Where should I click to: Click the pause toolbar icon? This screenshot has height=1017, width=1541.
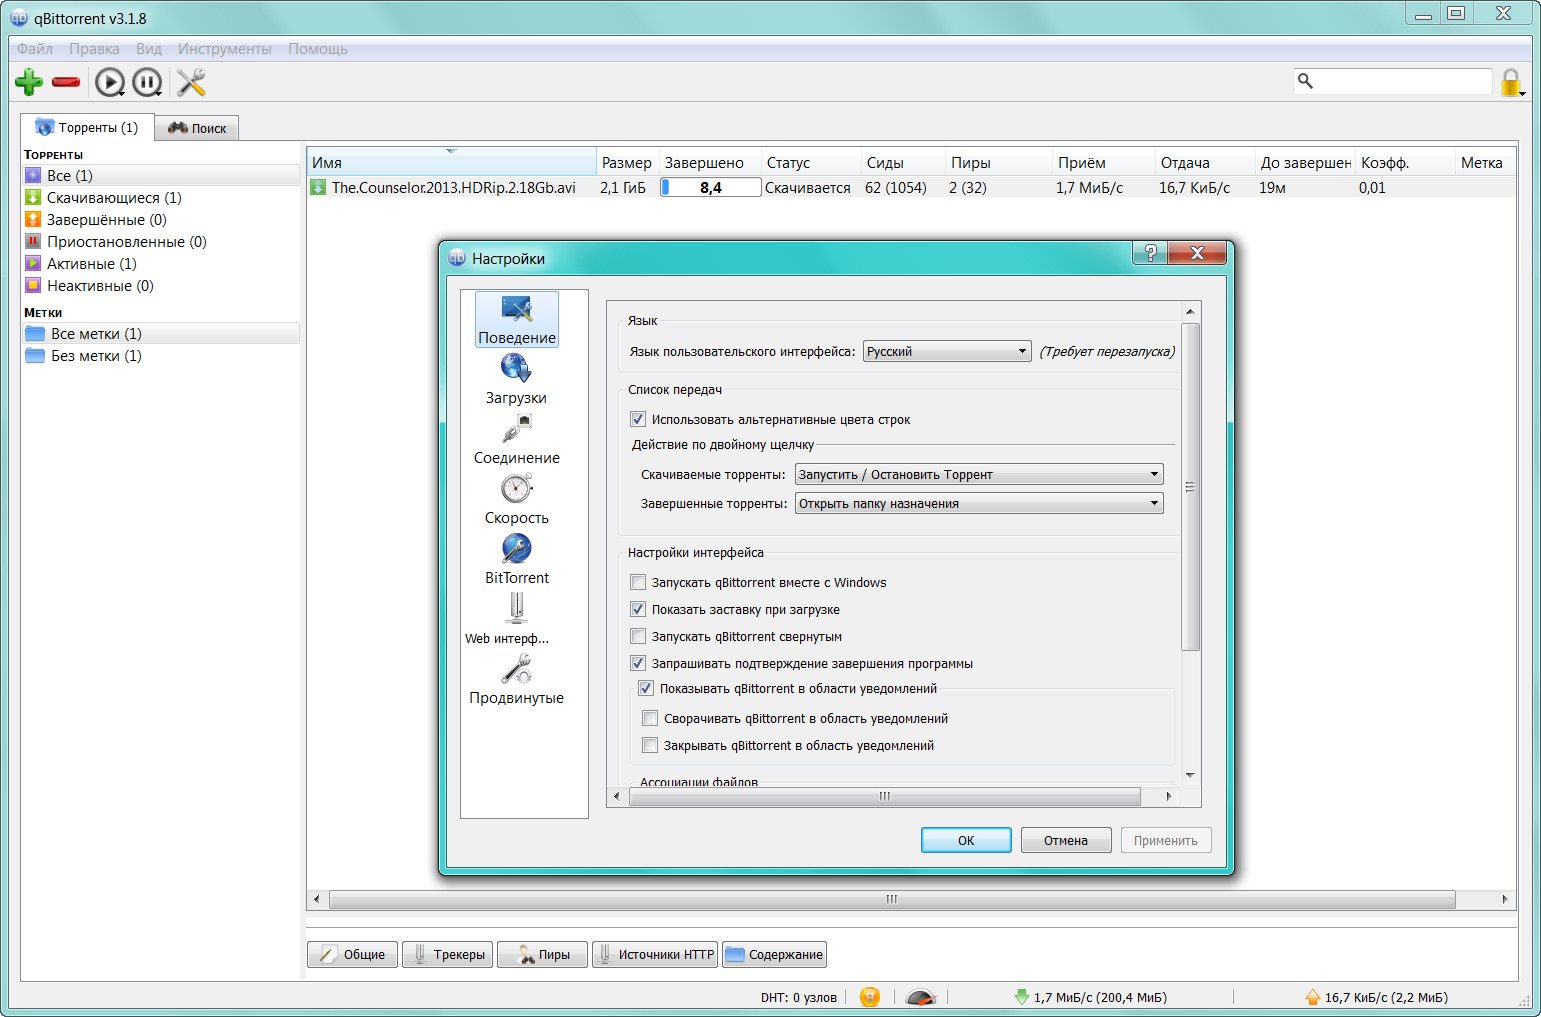point(147,82)
